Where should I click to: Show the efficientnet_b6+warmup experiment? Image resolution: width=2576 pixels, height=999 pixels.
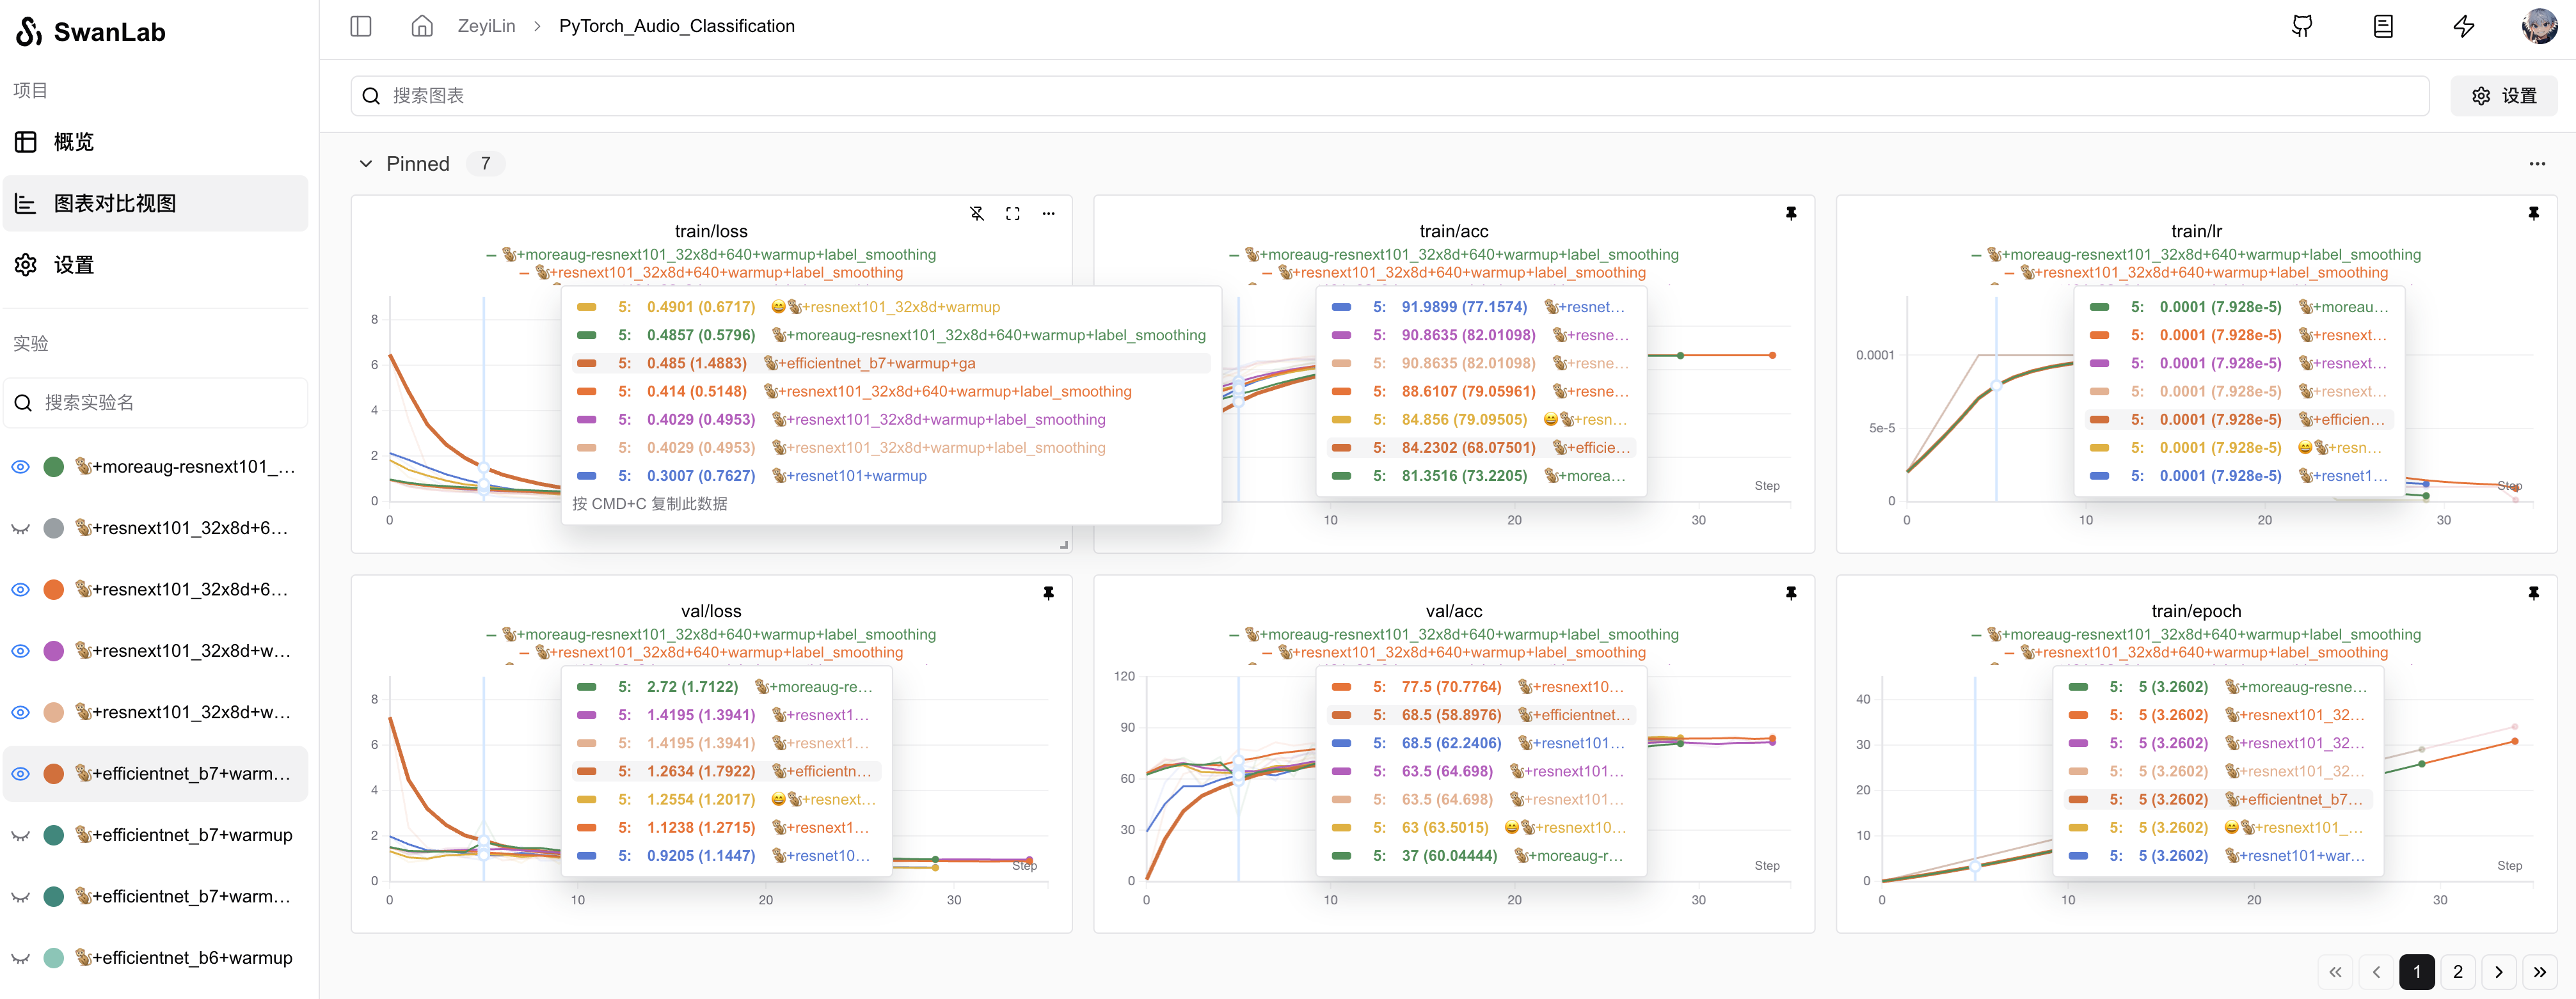pos(20,958)
